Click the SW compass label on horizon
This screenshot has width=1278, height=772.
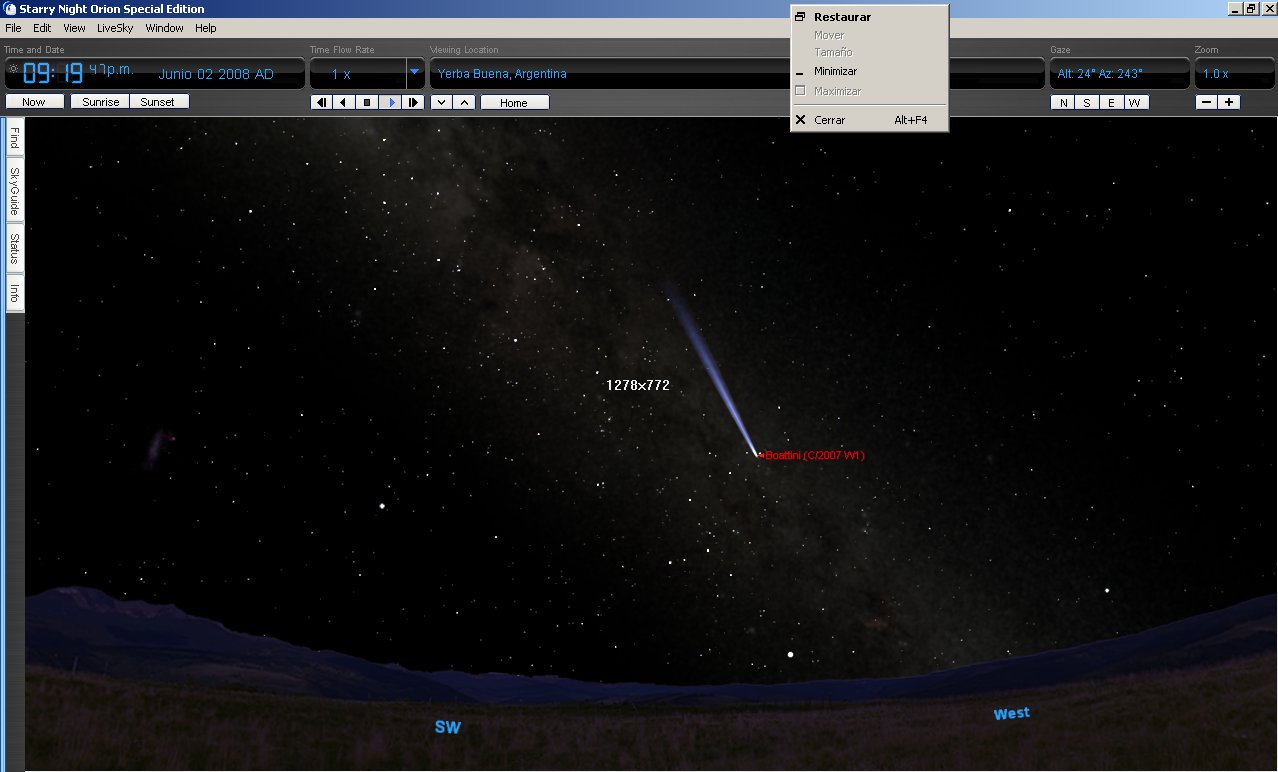click(x=448, y=727)
